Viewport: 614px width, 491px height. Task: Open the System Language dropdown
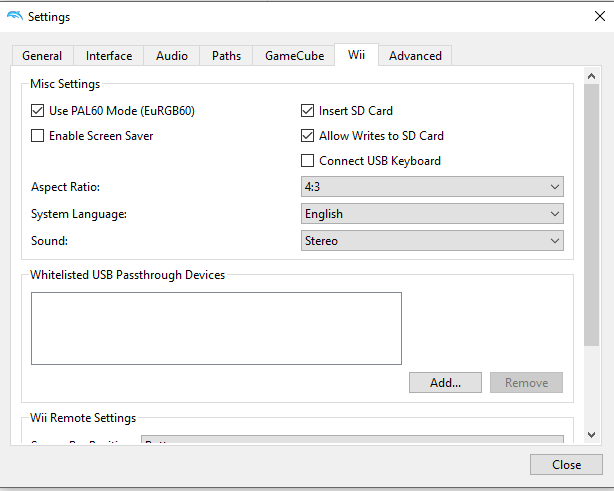[x=432, y=214]
